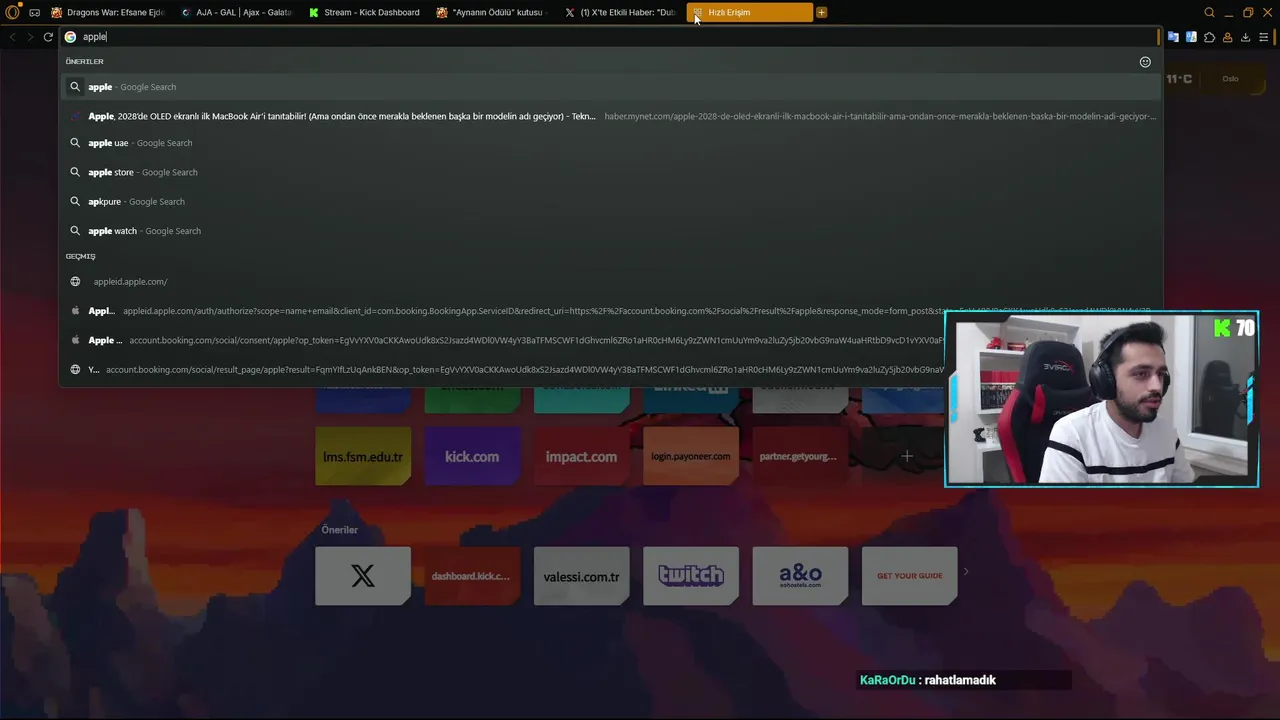Open the partner.getyourg... speed dial tile
1280x720 pixels.
pyautogui.click(x=800, y=456)
